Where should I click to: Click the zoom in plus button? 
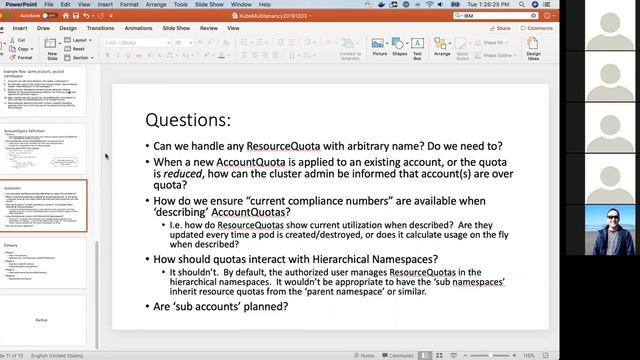click(514, 356)
